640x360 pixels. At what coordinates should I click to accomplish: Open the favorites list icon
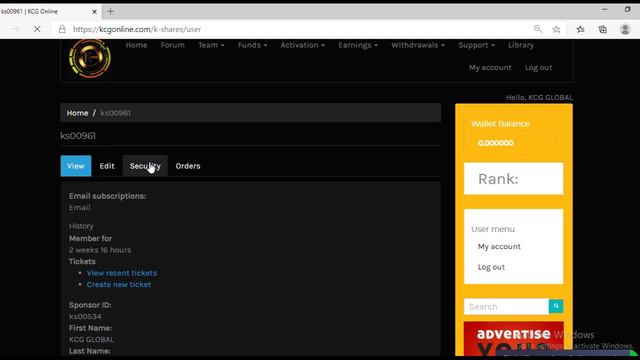tap(580, 29)
